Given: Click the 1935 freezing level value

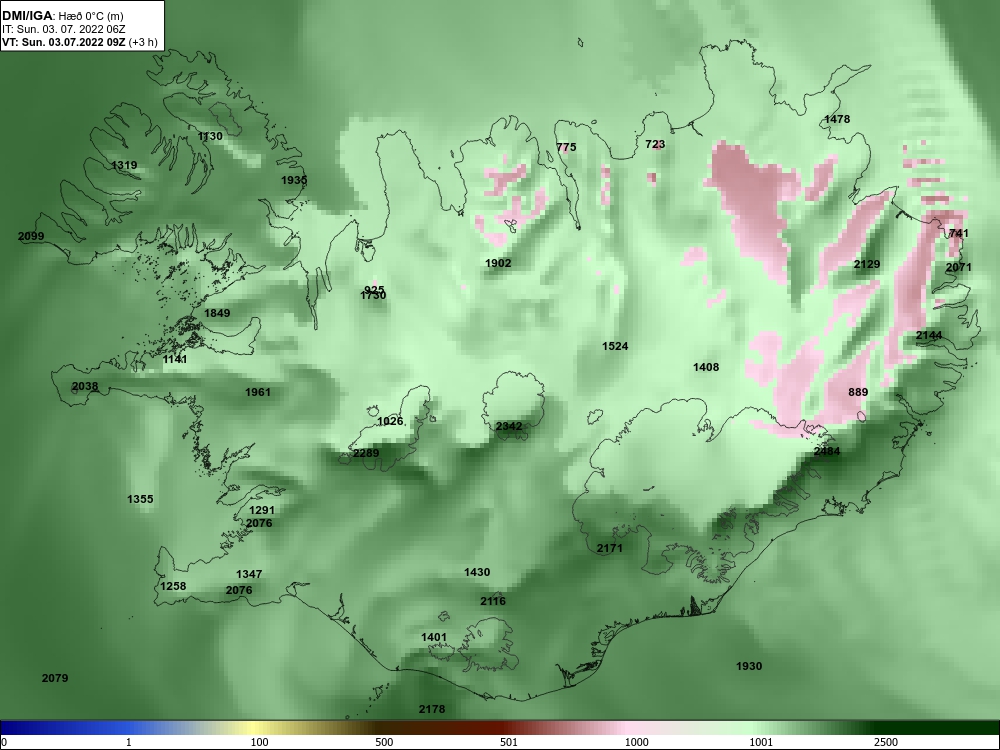Looking at the screenshot, I should [x=294, y=180].
